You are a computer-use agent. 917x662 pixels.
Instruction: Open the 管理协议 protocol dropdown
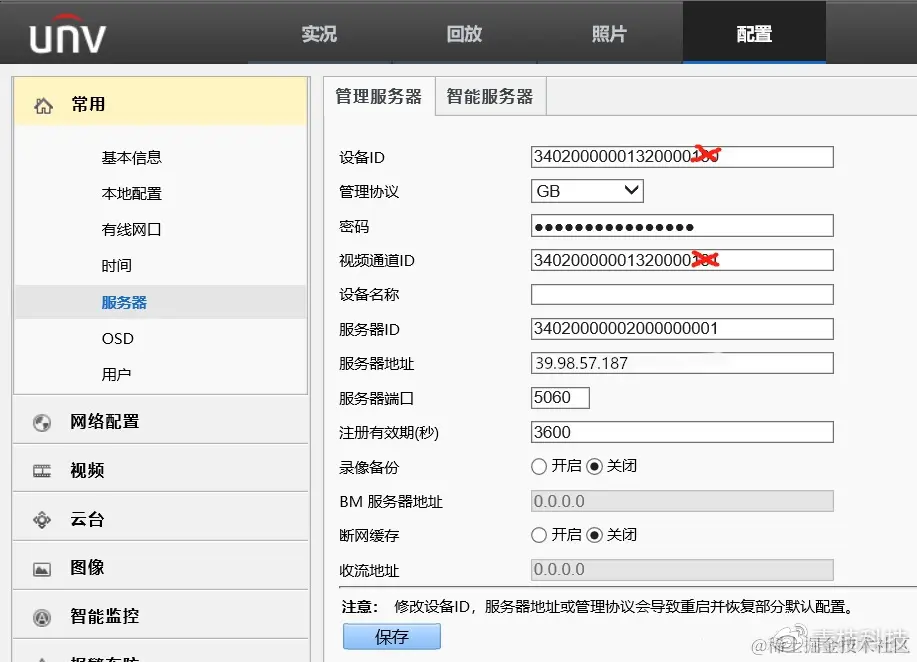coord(631,190)
